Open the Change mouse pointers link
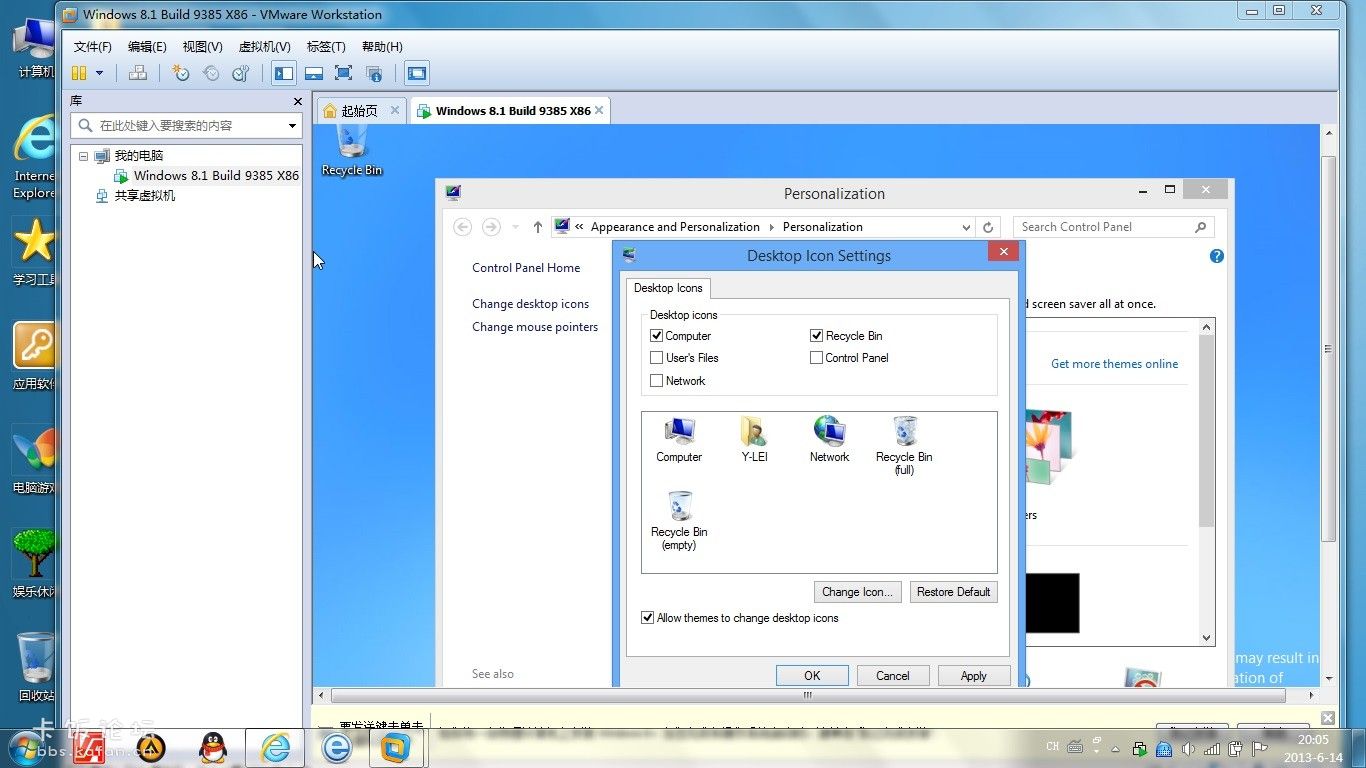Screen dimensions: 1366x768 click(535, 327)
